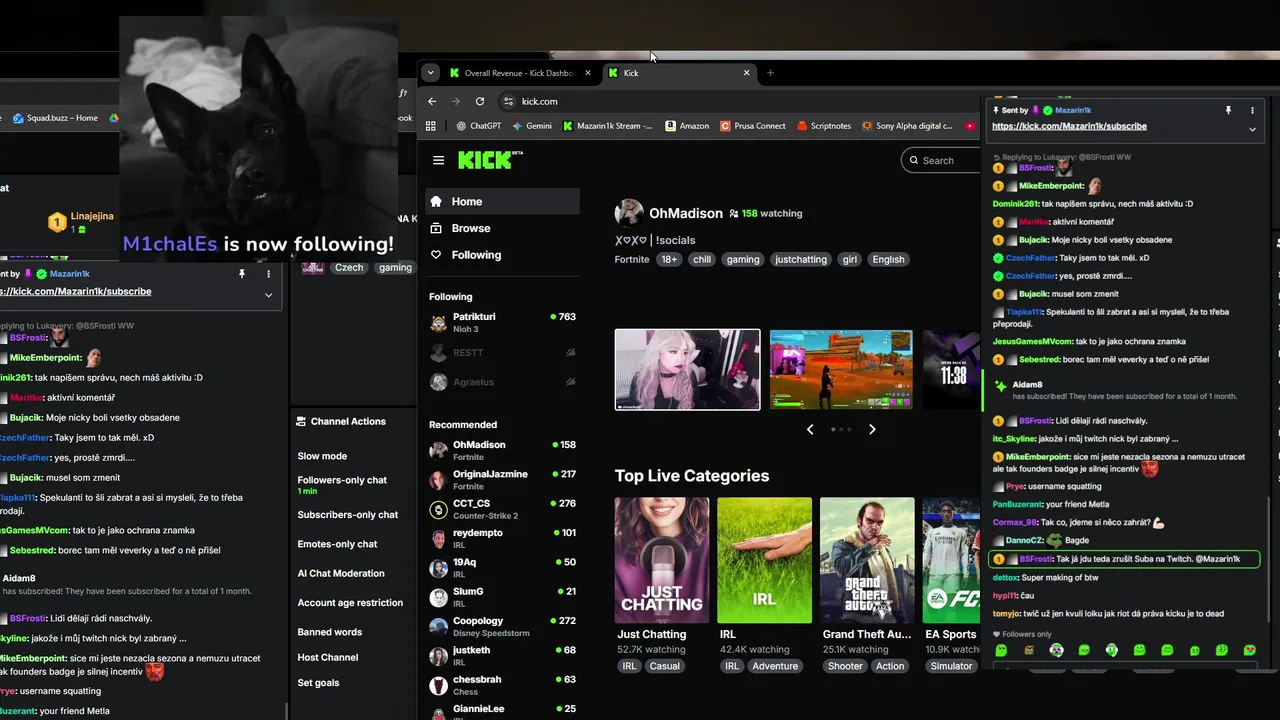Click the OhMadison recommended channel avatar
This screenshot has height=720, width=1280.
pyautogui.click(x=438, y=451)
